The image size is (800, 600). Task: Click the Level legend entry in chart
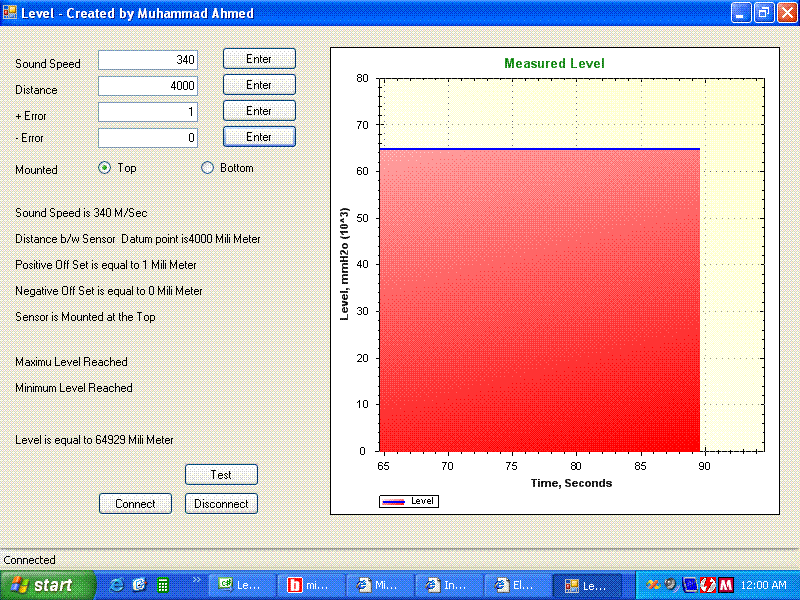pyautogui.click(x=409, y=502)
